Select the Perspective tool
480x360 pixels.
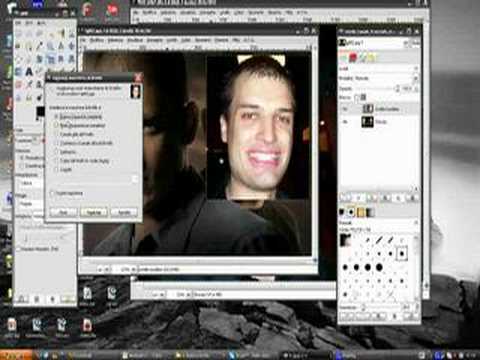click(71, 59)
